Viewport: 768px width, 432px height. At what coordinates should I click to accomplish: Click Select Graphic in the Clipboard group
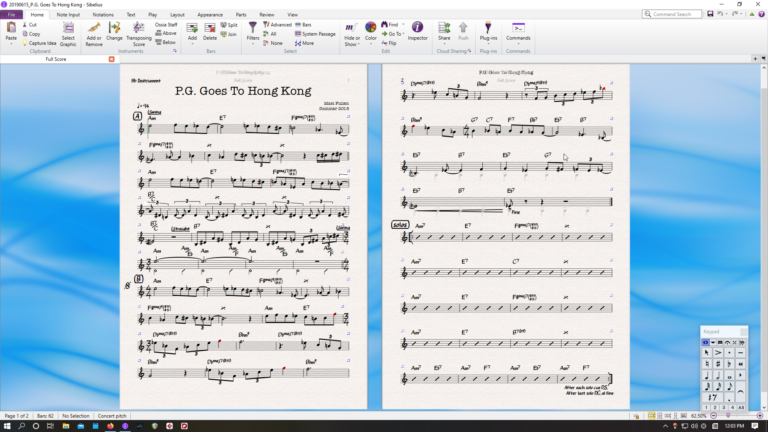(x=68, y=33)
